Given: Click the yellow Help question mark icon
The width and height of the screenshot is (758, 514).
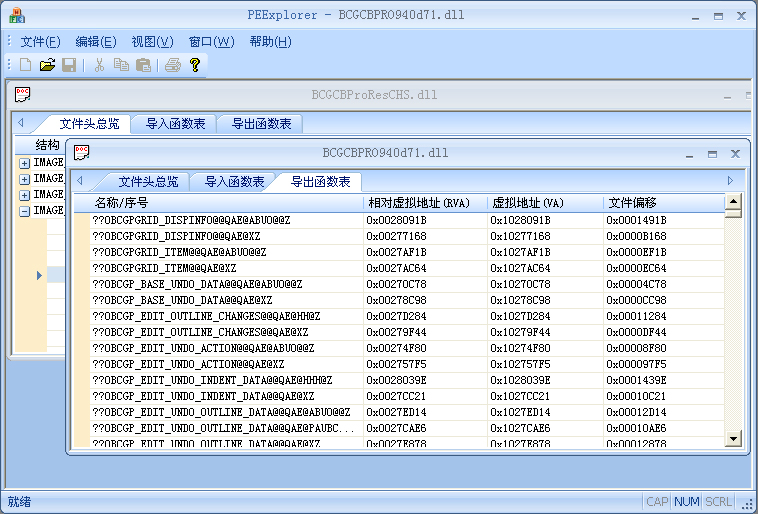Looking at the screenshot, I should [195, 65].
